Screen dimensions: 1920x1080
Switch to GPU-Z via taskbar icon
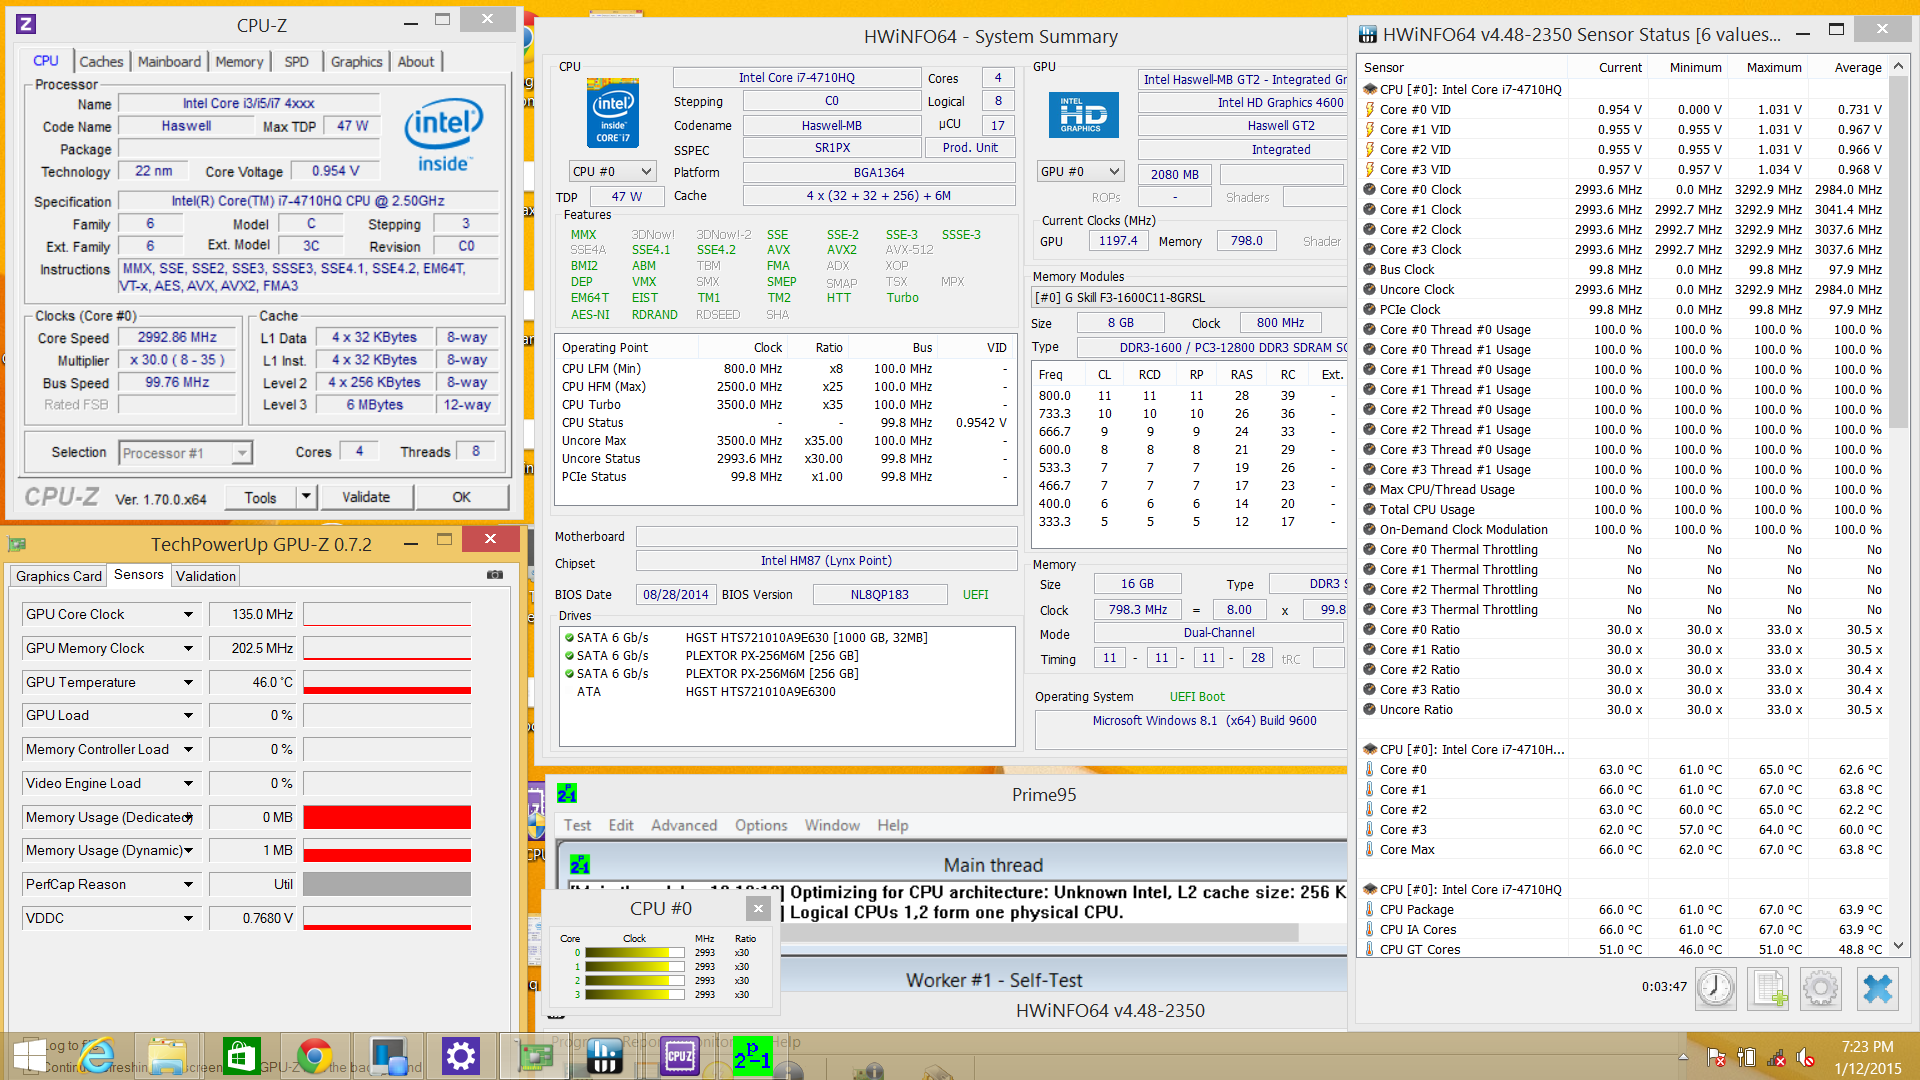534,1056
